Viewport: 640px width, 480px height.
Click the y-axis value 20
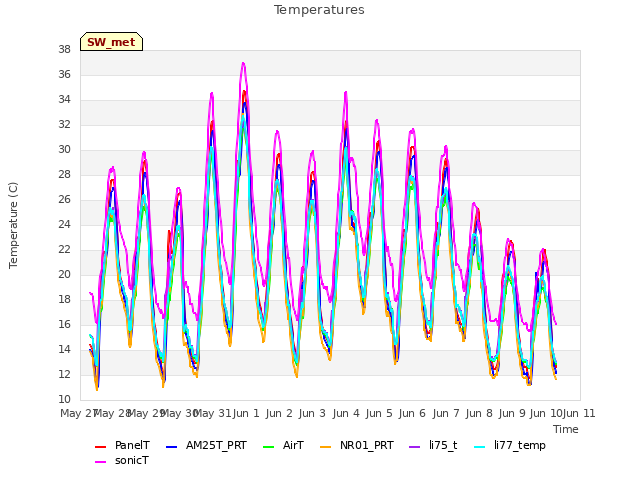64,274
